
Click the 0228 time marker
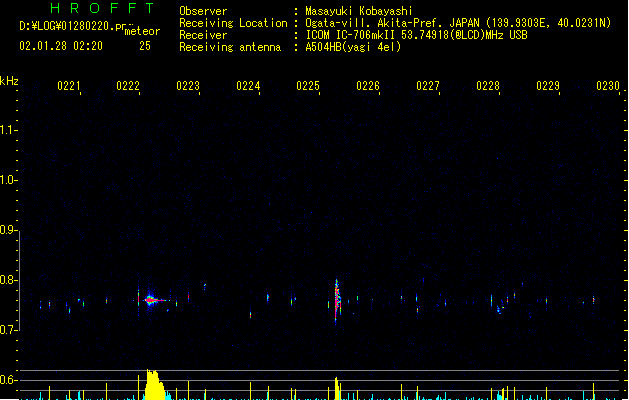tap(488, 86)
